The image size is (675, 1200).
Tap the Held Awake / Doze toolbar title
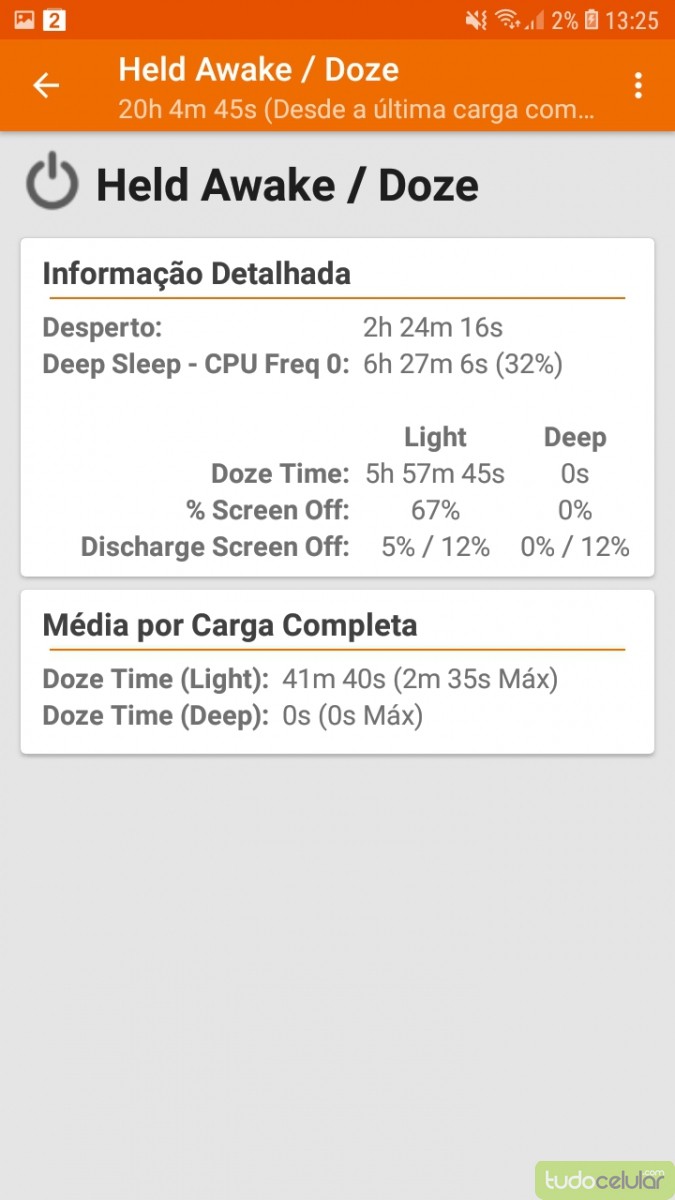coord(258,69)
